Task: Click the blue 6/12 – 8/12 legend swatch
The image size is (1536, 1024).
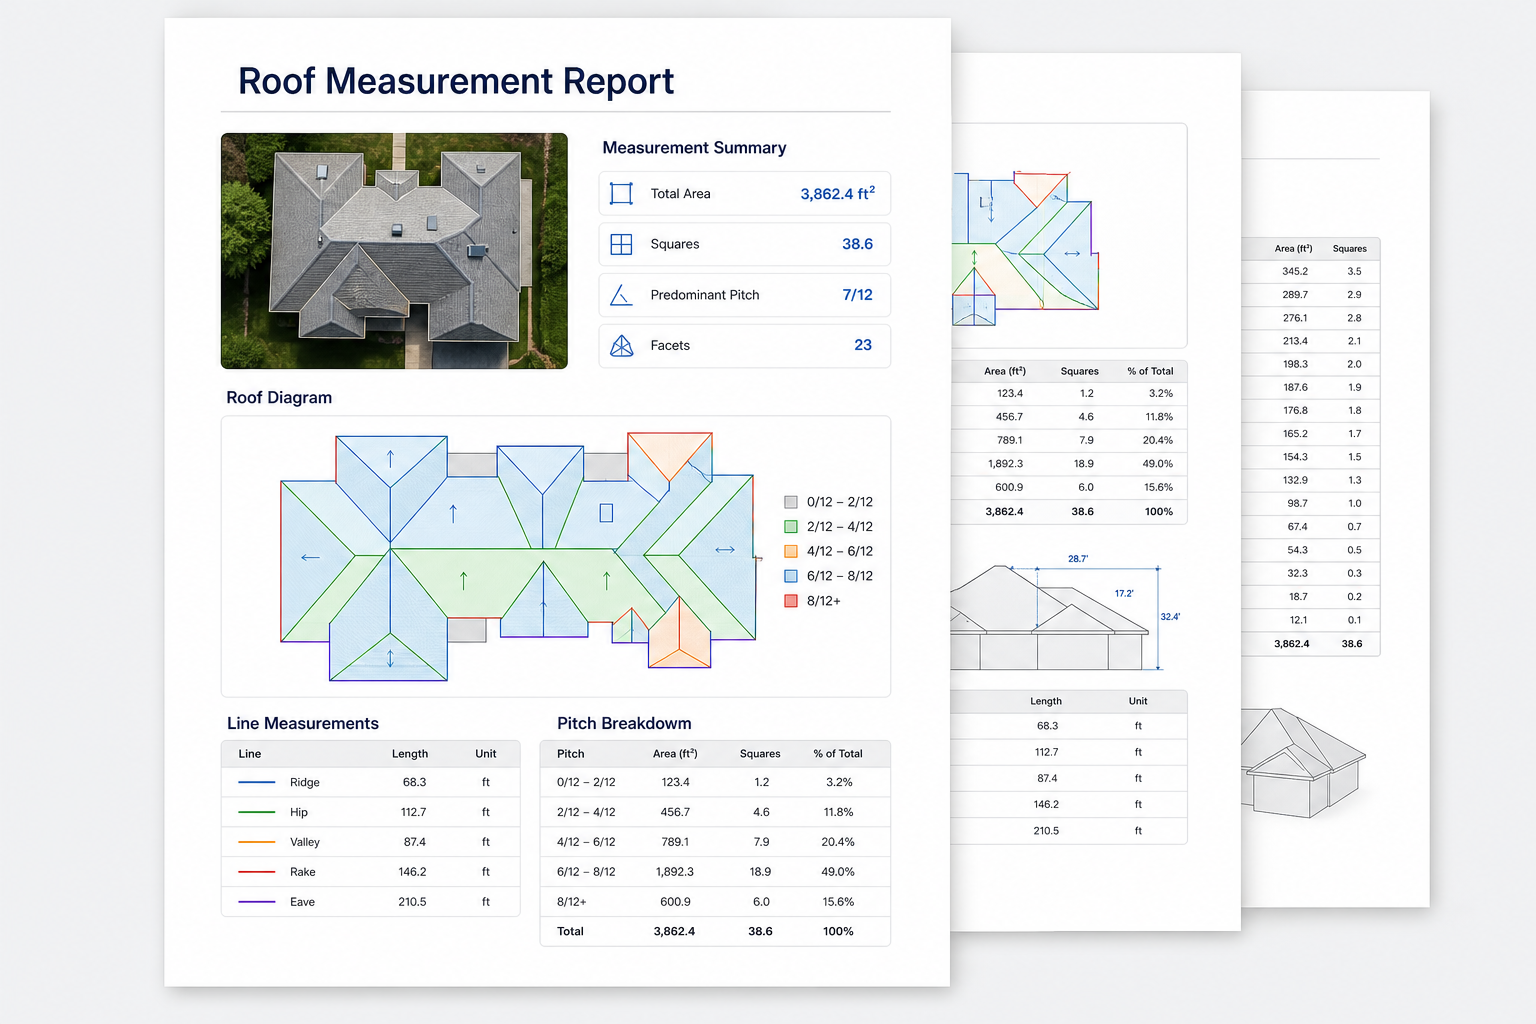Action: coord(791,576)
